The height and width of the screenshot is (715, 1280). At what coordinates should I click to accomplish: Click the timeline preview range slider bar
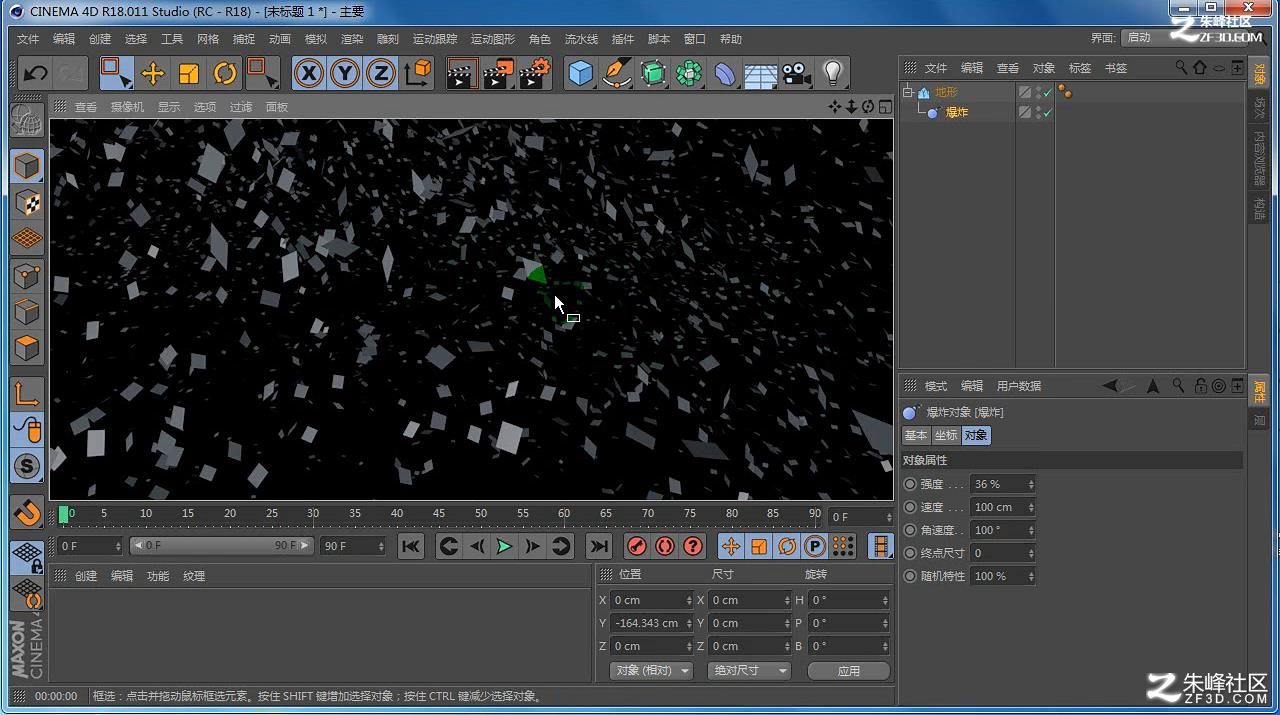click(x=222, y=546)
